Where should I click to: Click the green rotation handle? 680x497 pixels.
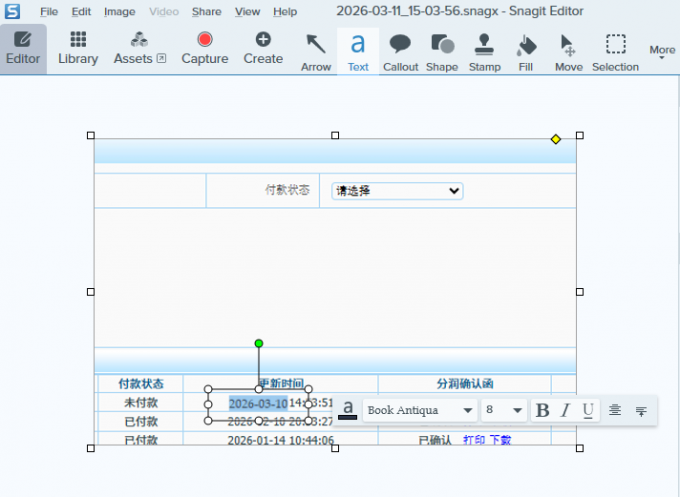click(x=259, y=343)
